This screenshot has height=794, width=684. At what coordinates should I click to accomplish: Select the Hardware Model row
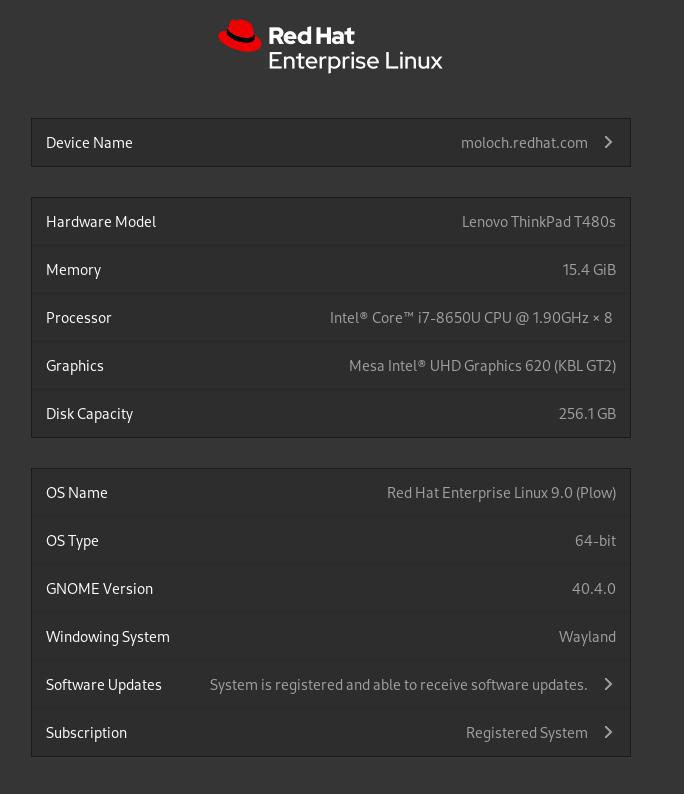330,222
